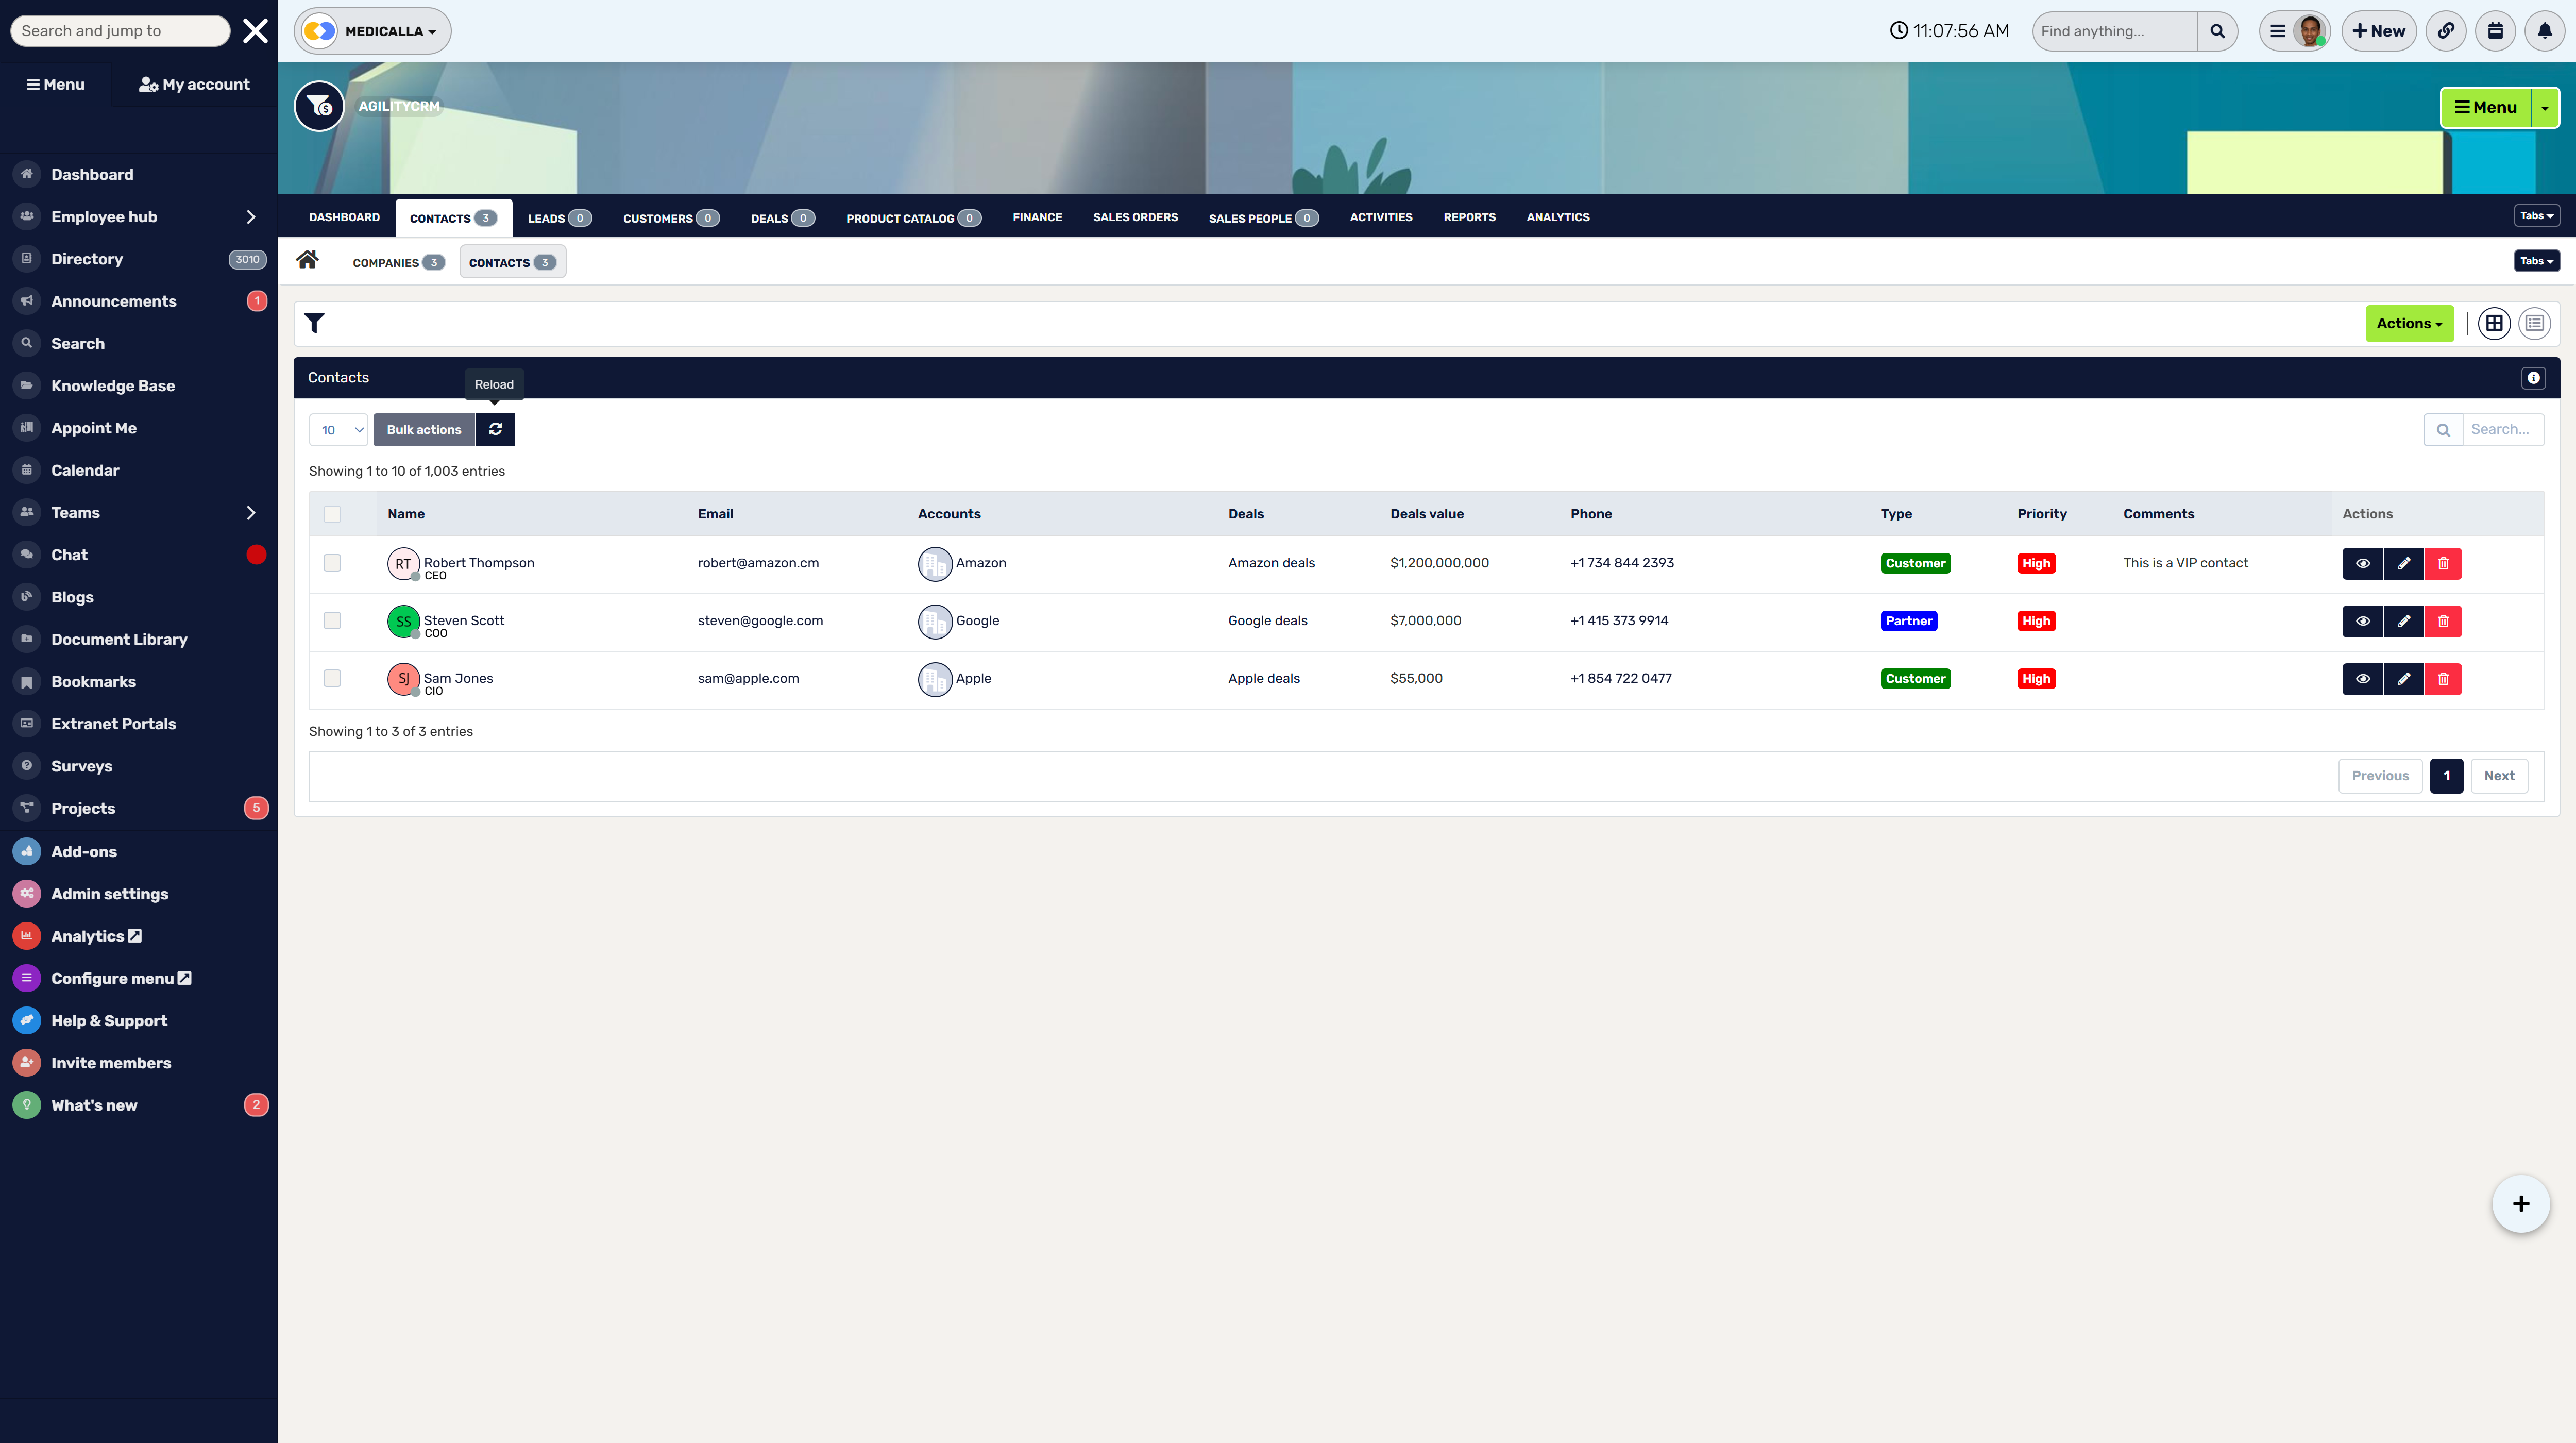
Task: Edit Steven Scott using the pencil icon
Action: coord(2403,620)
